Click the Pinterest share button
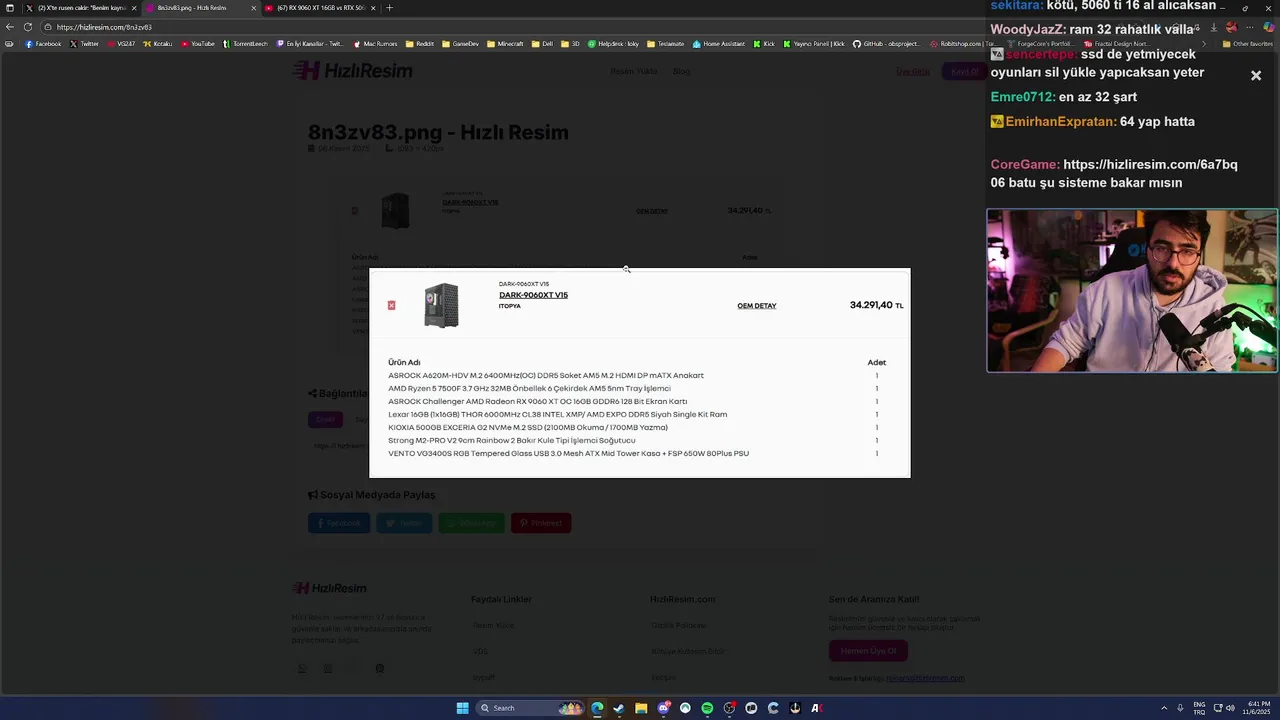 (x=541, y=523)
